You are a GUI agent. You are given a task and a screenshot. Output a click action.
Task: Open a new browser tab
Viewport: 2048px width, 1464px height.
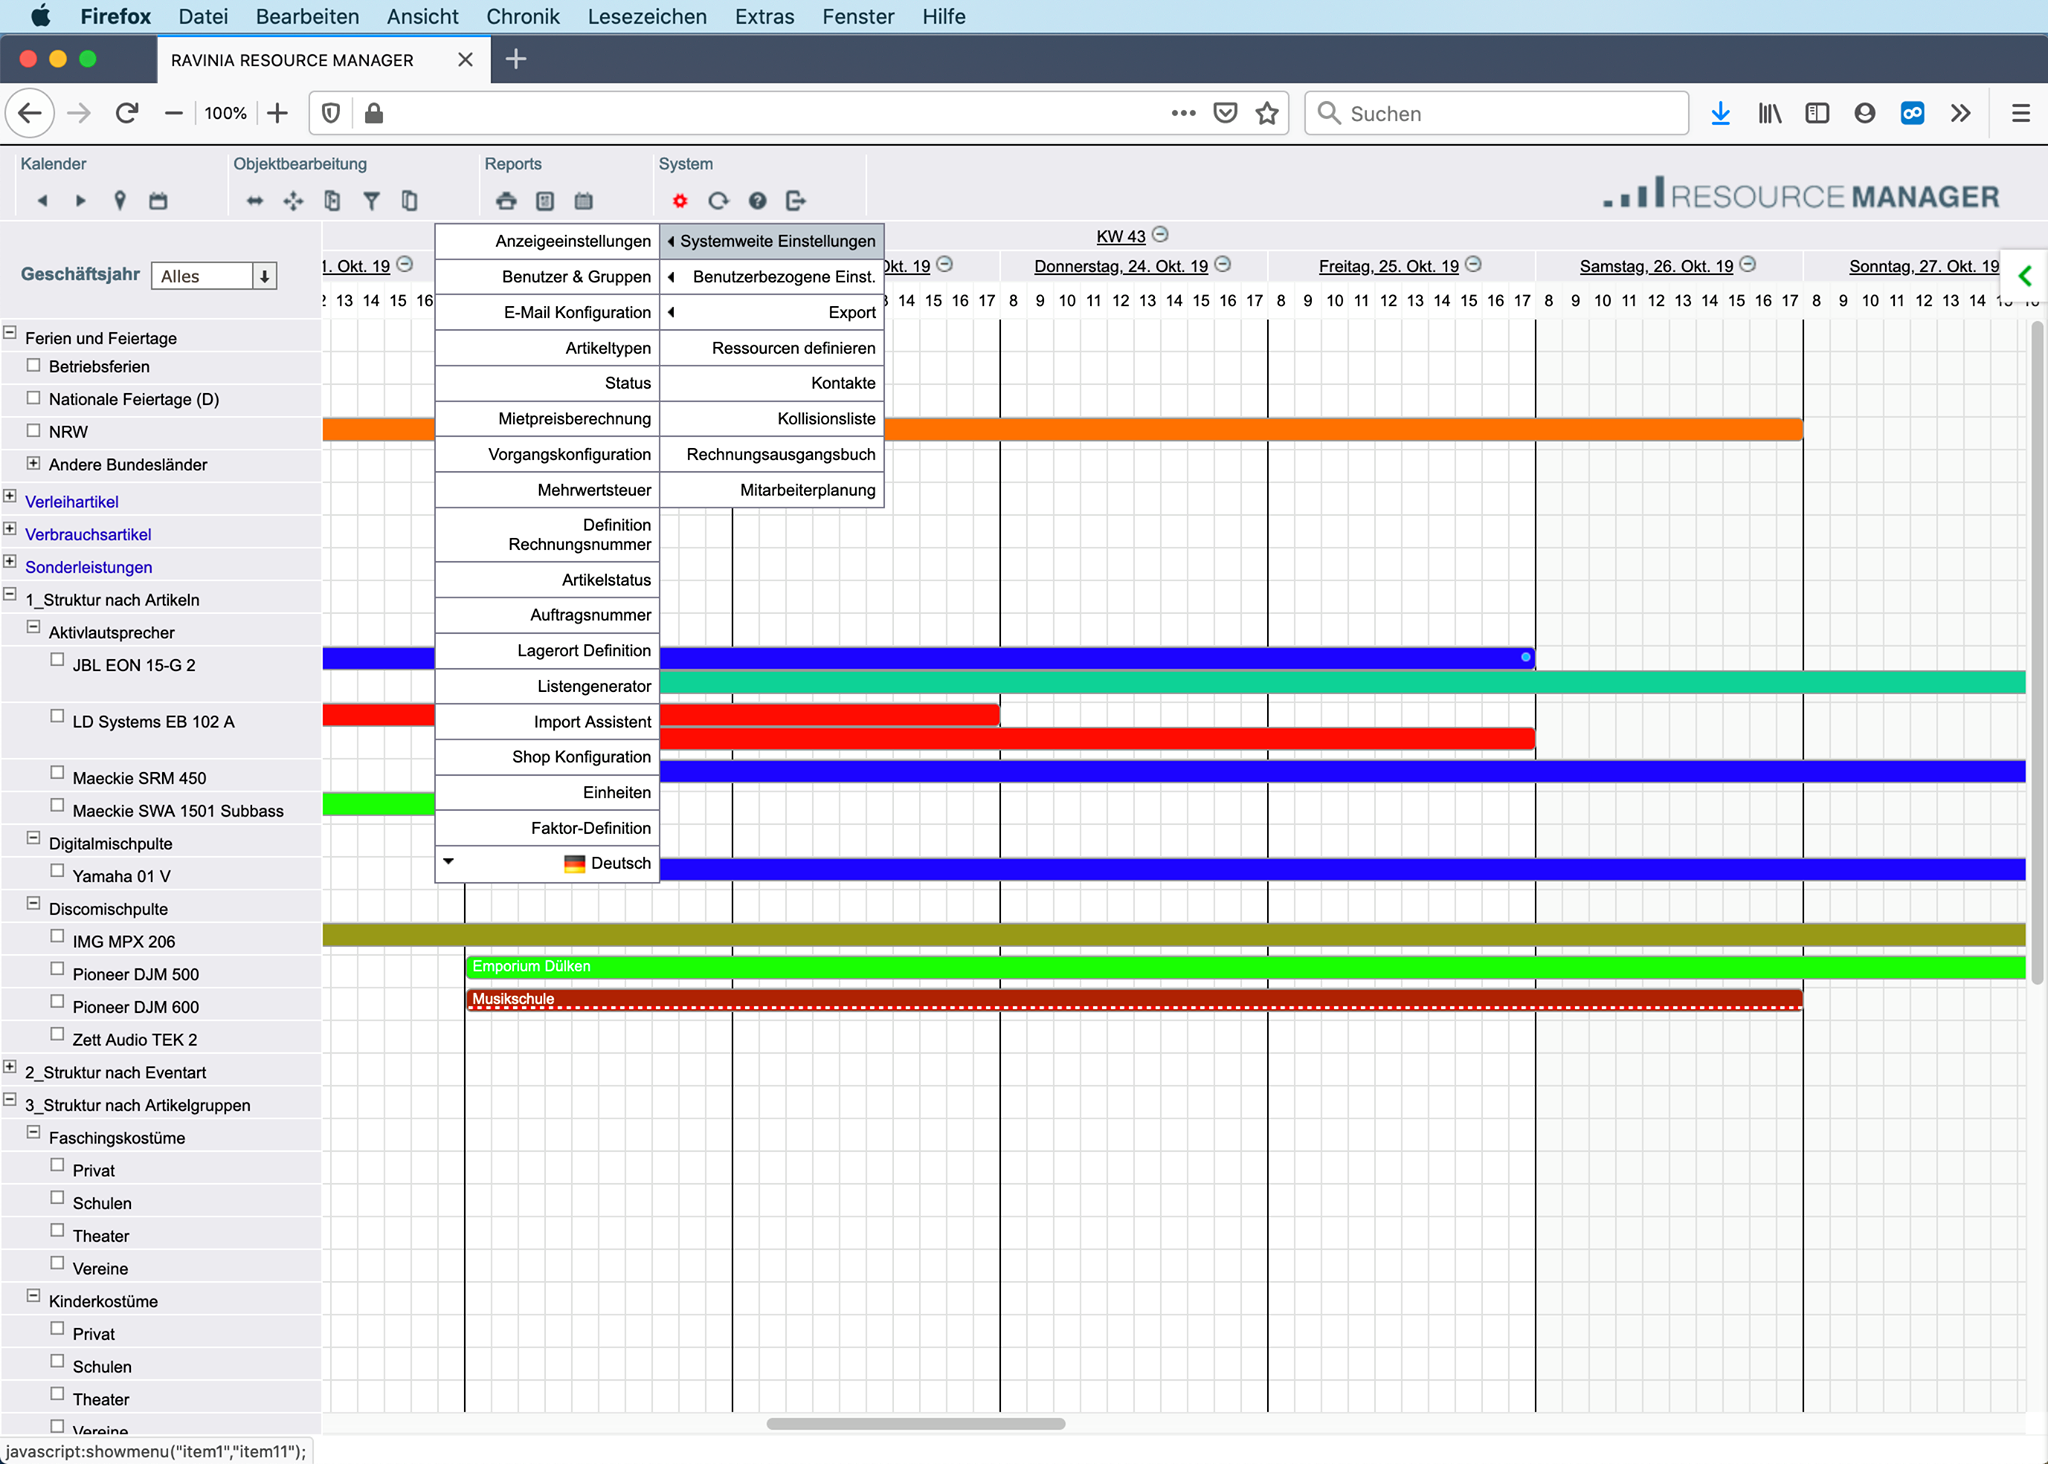(515, 59)
